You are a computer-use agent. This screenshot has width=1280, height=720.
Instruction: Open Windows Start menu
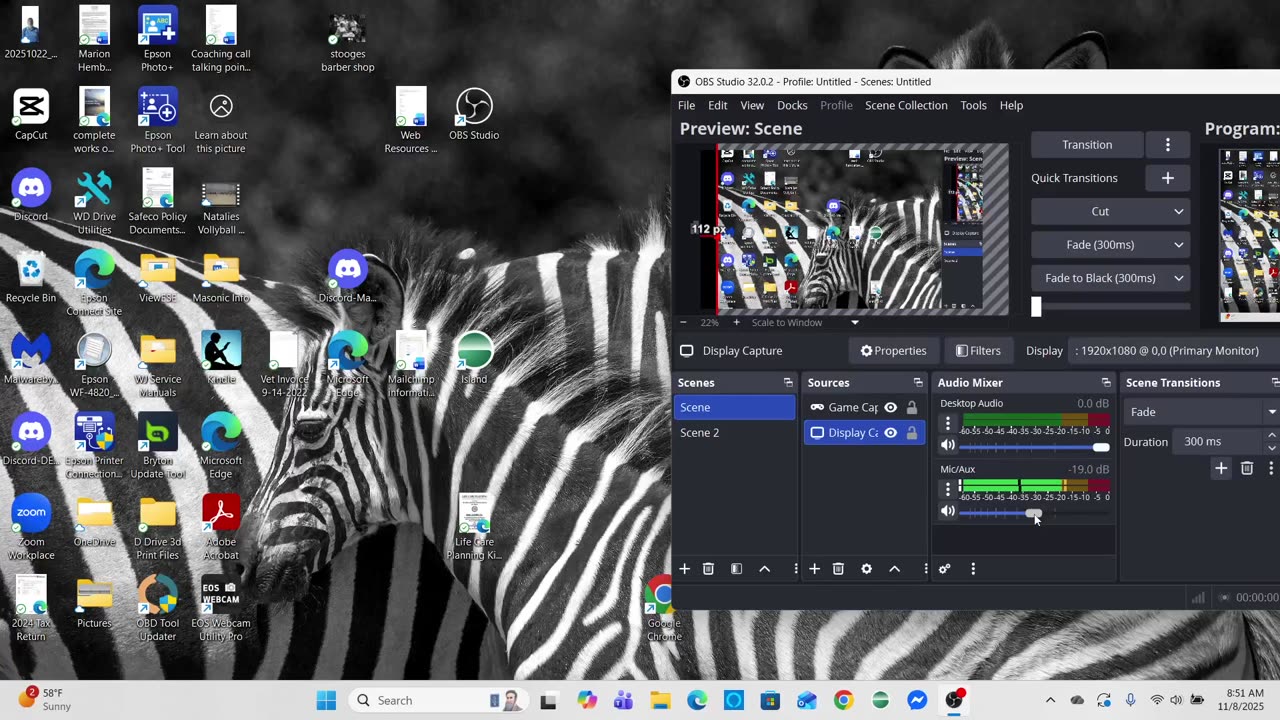coord(327,700)
